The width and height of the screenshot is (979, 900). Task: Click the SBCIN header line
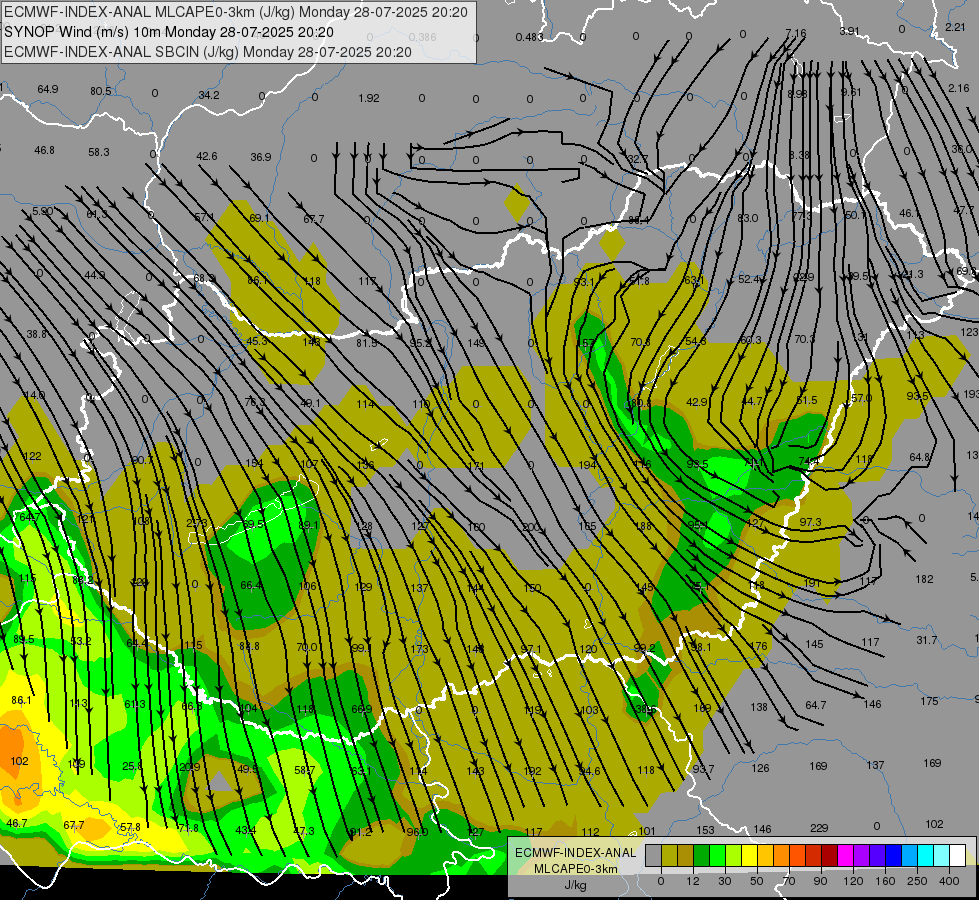208,52
